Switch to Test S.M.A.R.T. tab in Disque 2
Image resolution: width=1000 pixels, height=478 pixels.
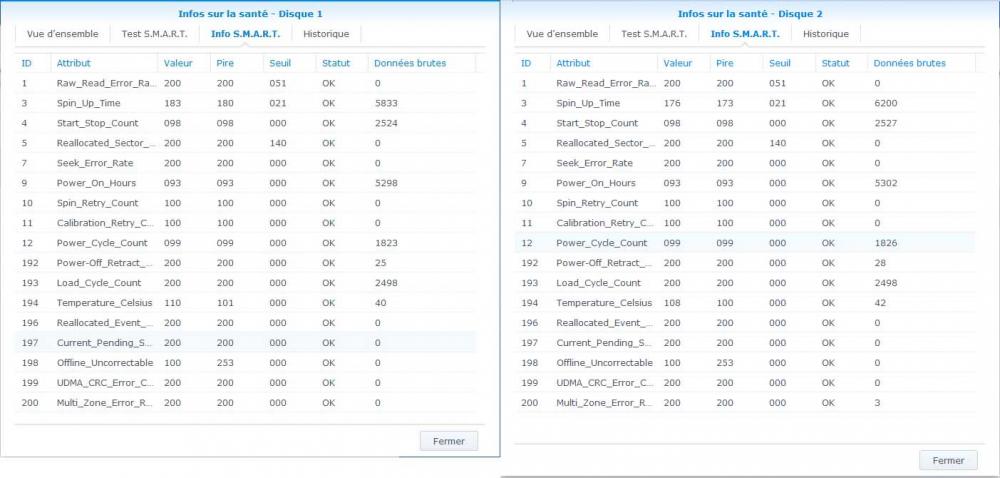654,34
